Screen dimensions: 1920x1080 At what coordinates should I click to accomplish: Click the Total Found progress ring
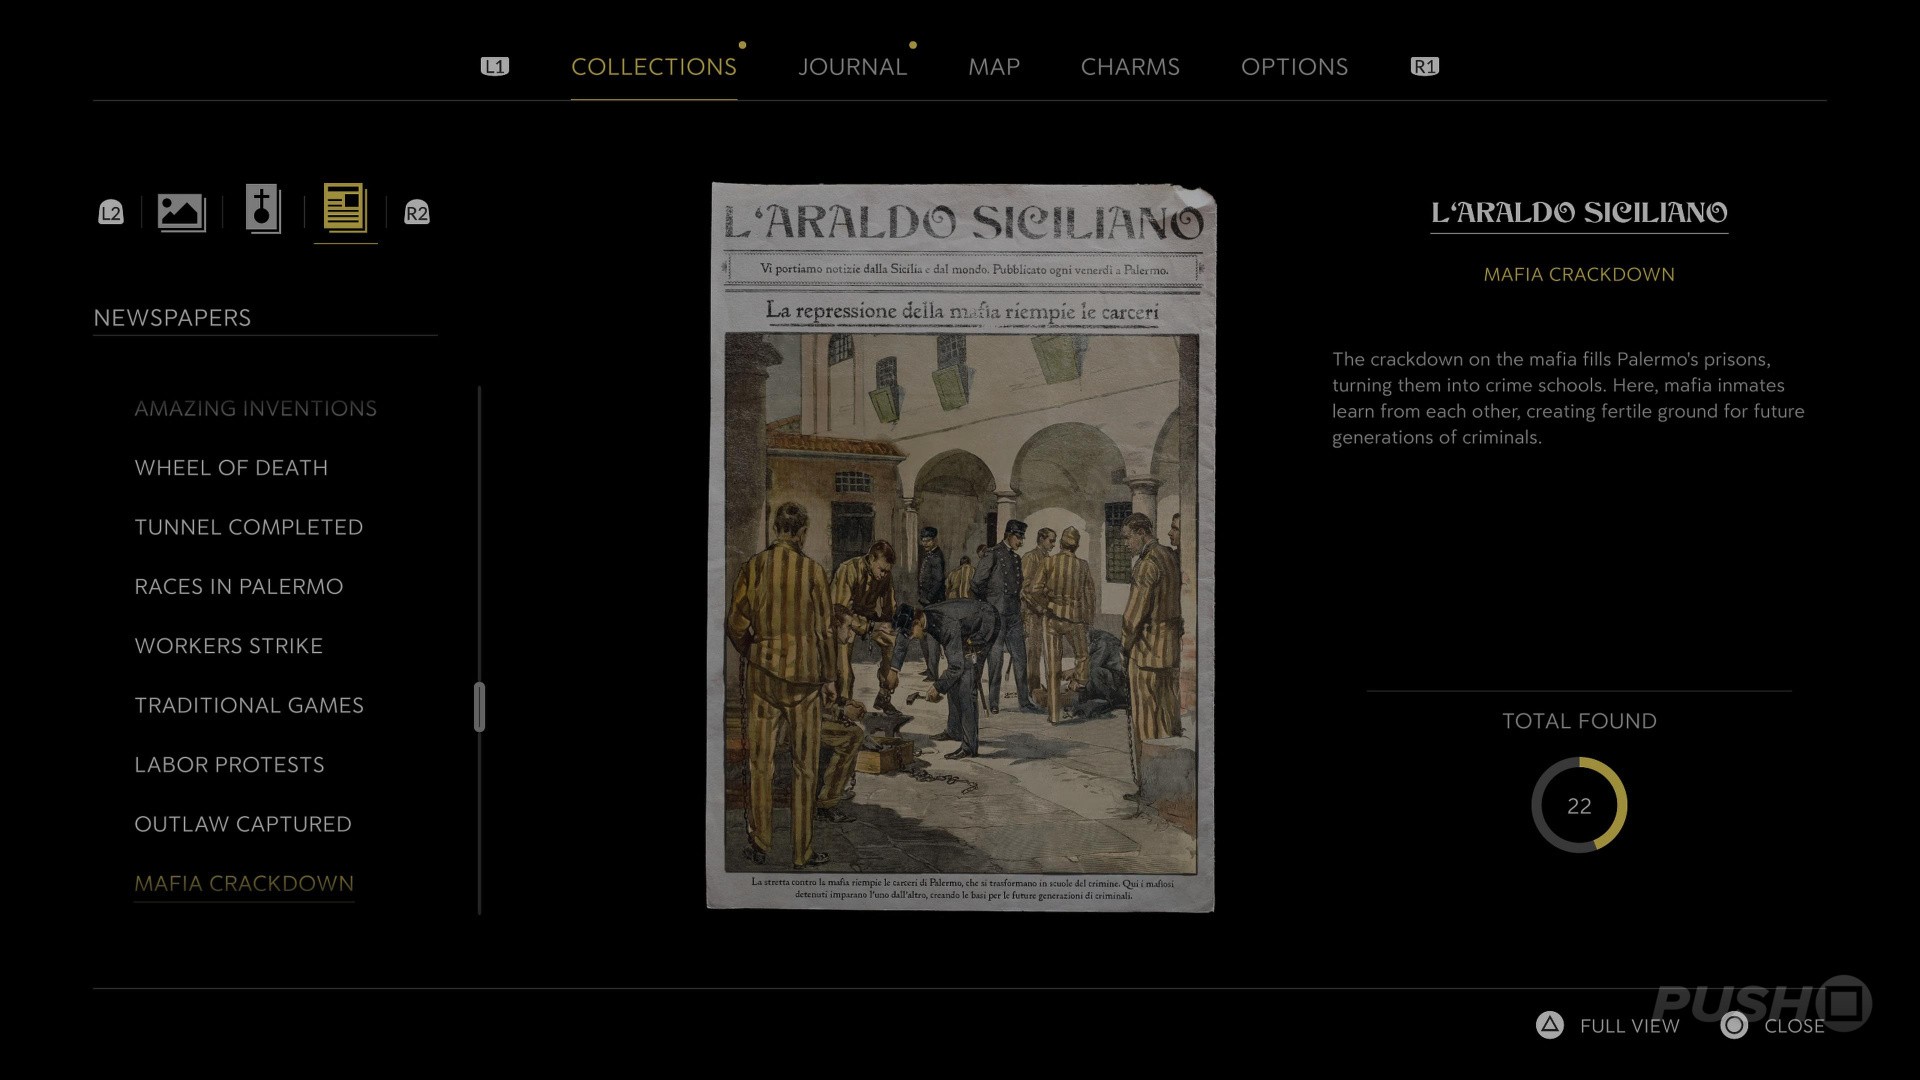[1579, 806]
